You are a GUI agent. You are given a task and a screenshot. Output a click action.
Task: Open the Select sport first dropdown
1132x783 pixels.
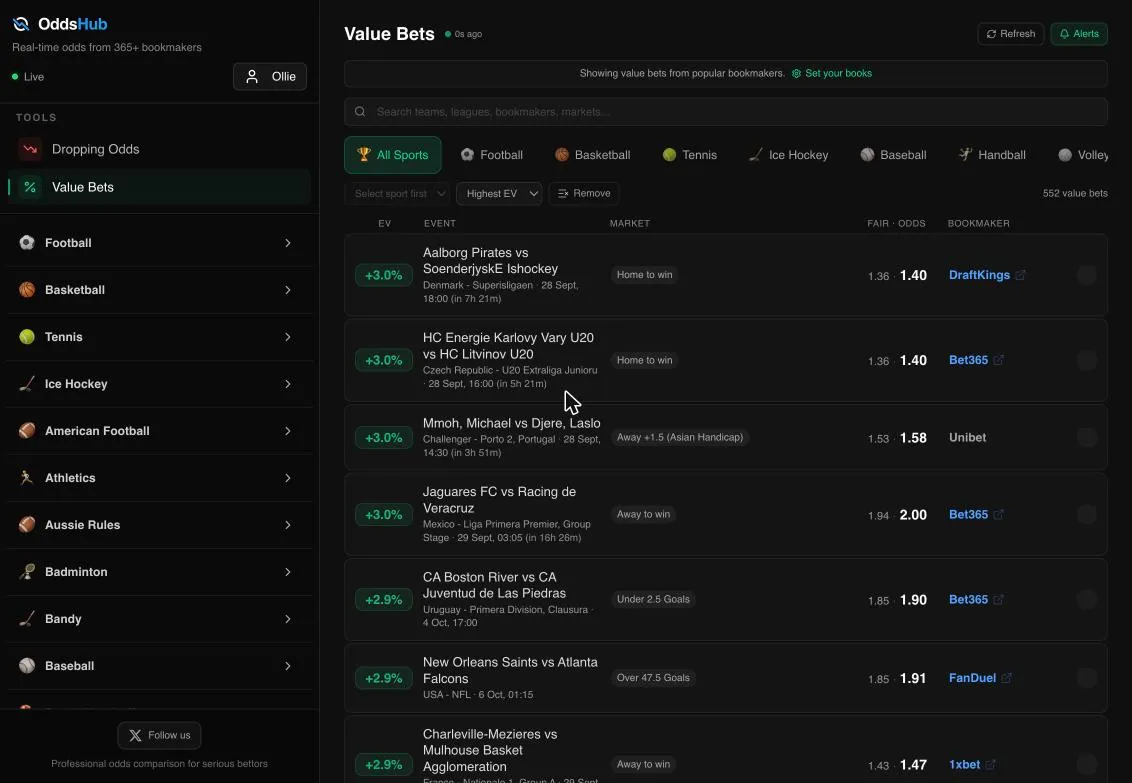(398, 193)
